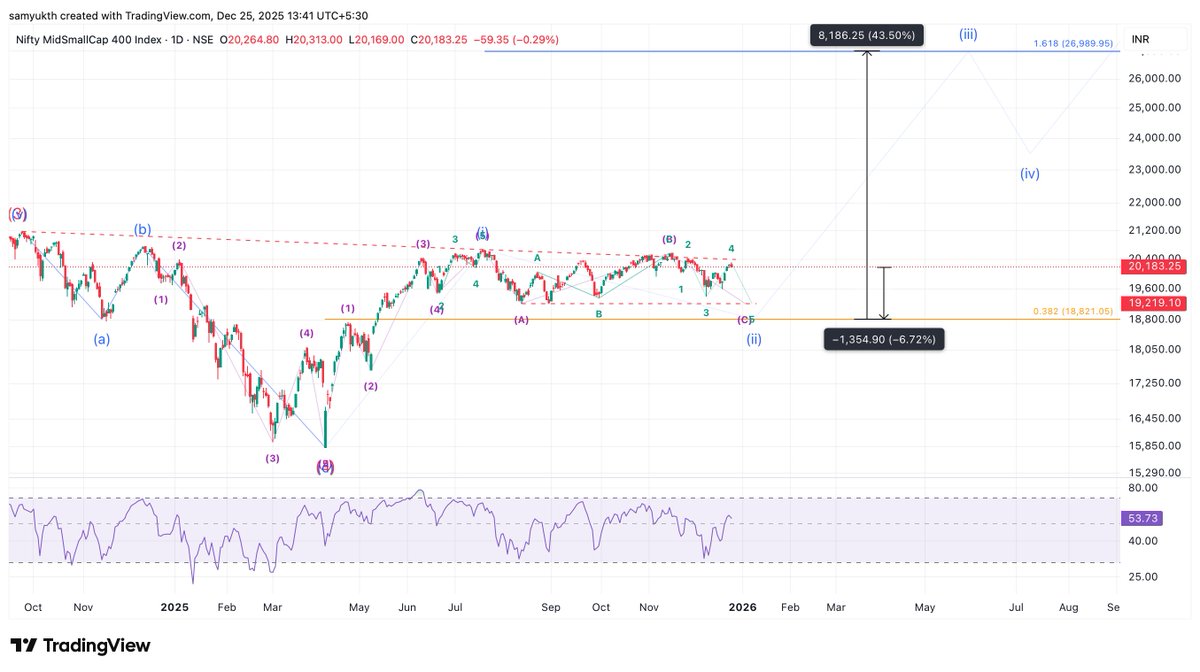1200x672 pixels.
Task: Select the blue (b) wave label
Action: tap(143, 229)
